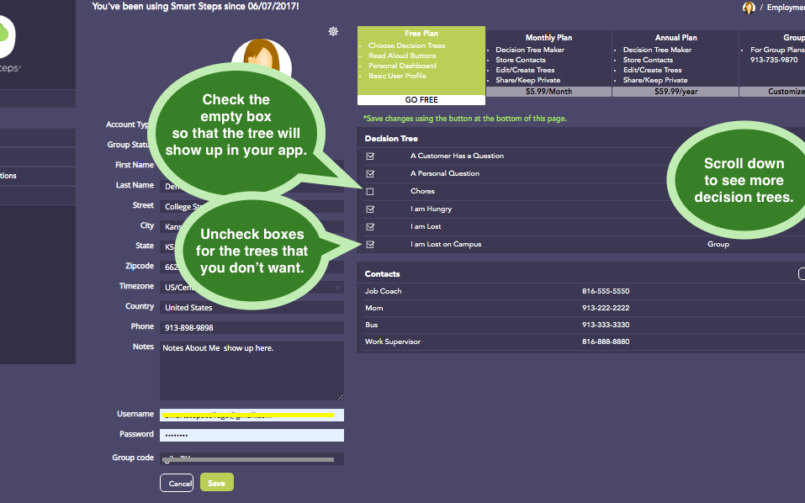Click phone number 816-888-8880
805x503 pixels.
pyautogui.click(x=605, y=342)
